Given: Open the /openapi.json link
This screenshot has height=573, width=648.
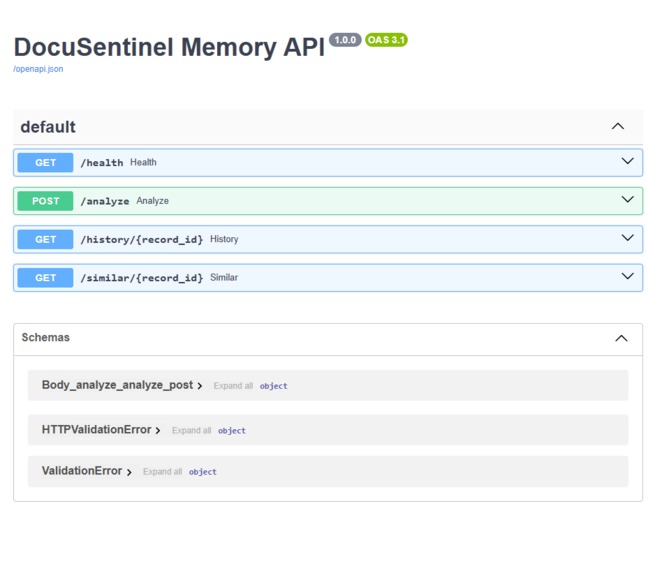Looking at the screenshot, I should click(x=38, y=69).
